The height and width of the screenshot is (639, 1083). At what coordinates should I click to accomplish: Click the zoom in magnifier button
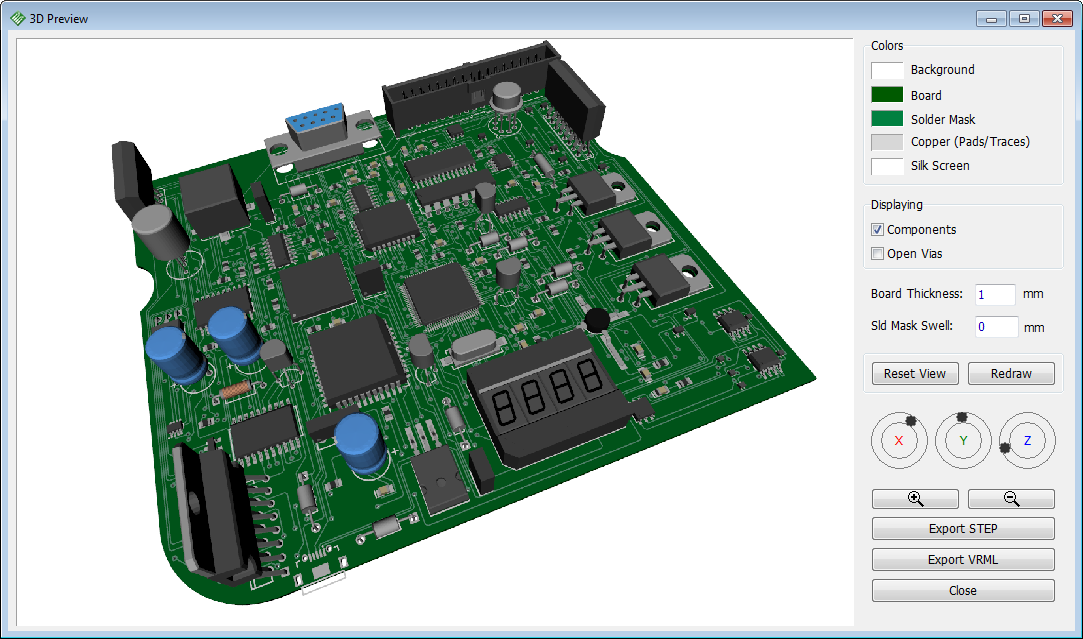(915, 499)
